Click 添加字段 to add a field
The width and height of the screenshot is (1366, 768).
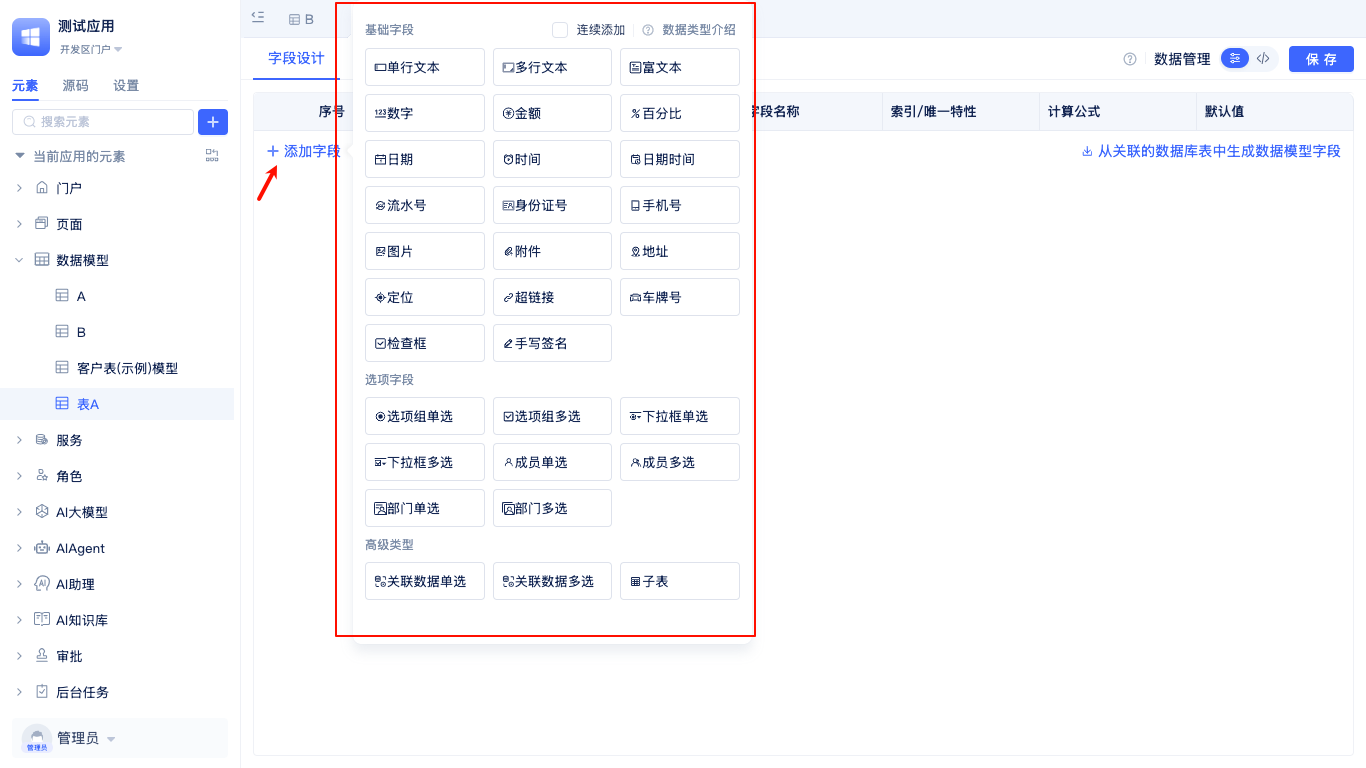(x=303, y=151)
